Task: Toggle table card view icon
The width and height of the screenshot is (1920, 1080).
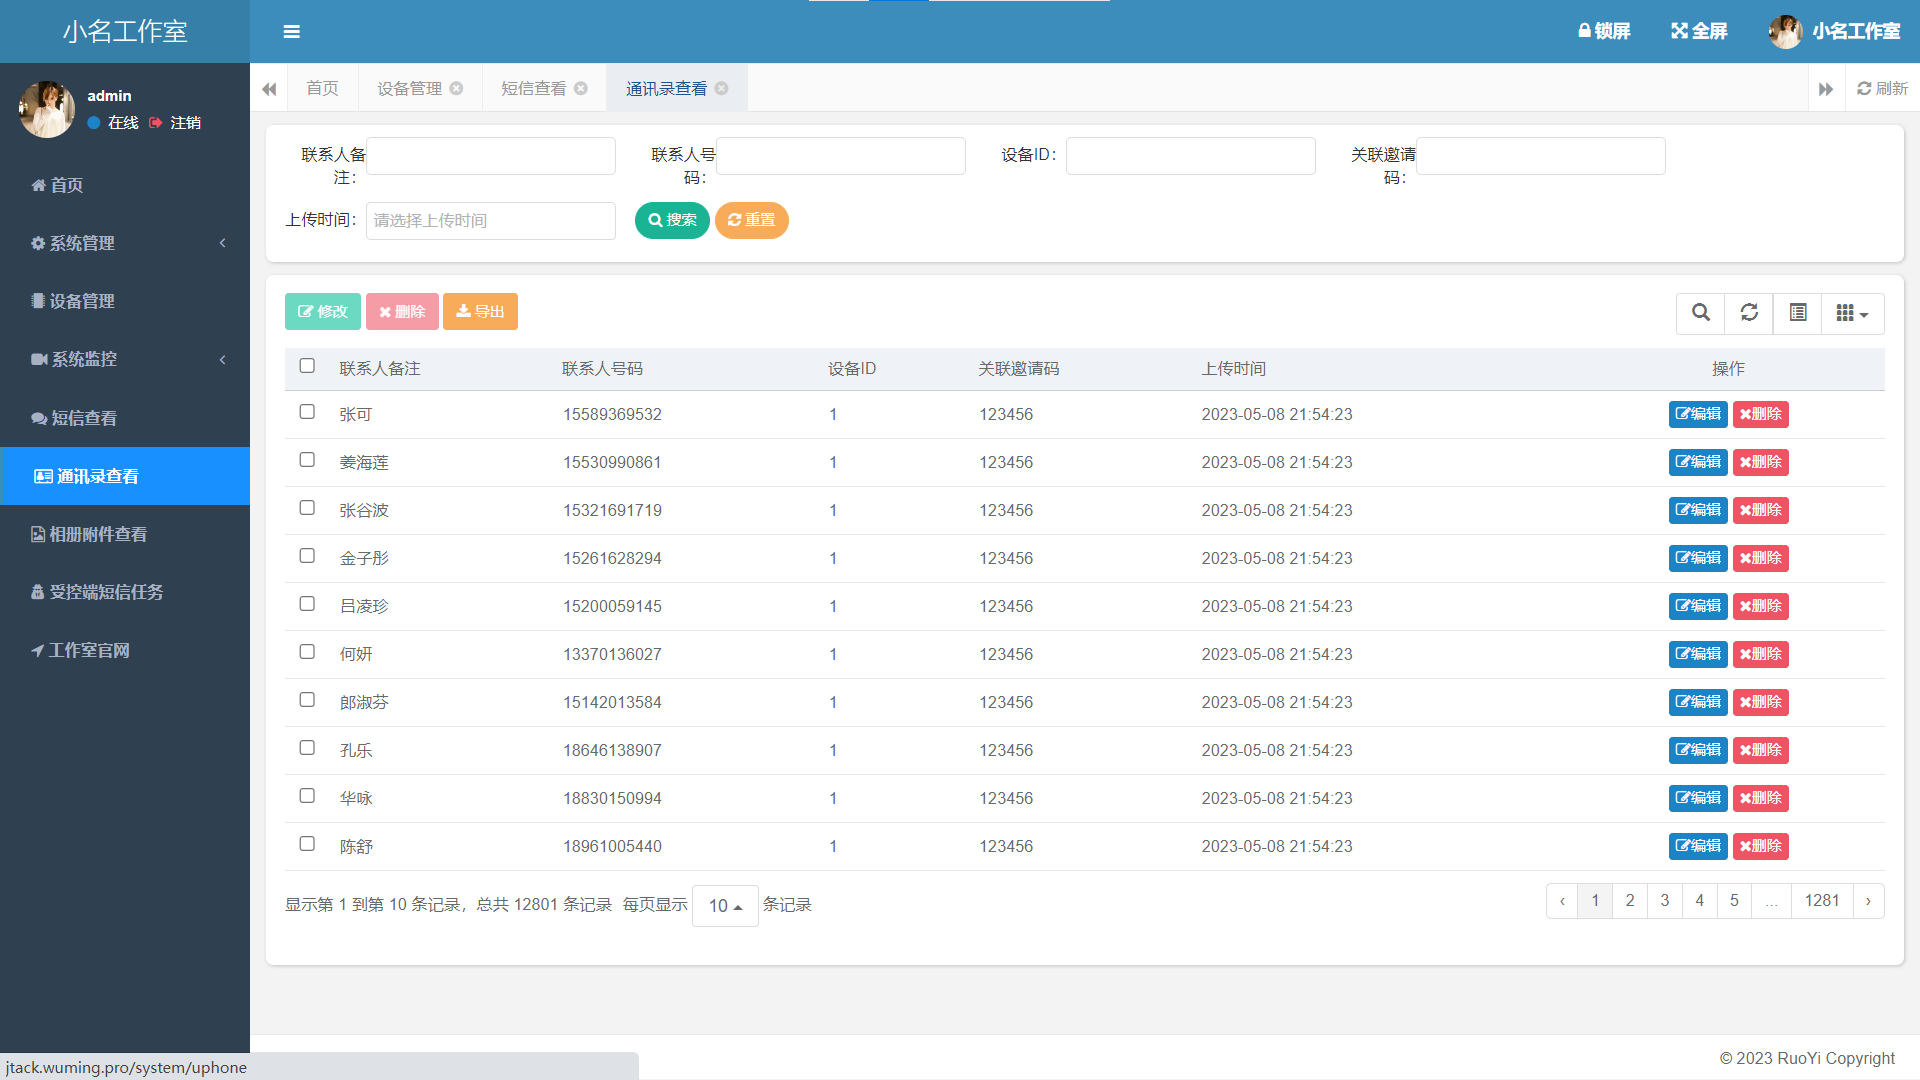Action: 1797,313
